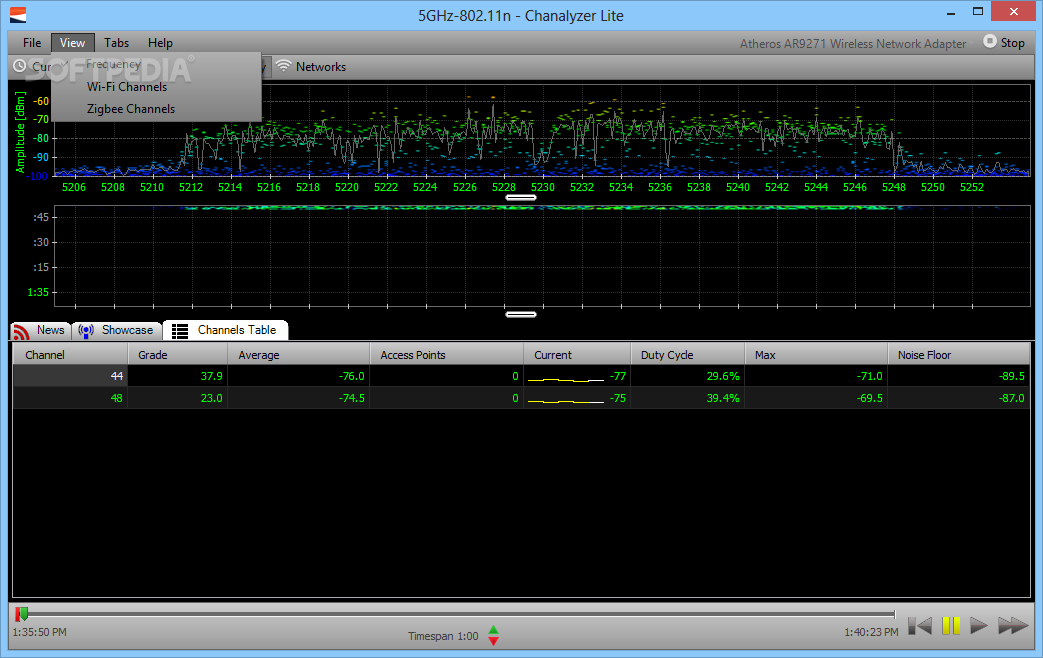Fast forward to live end
Screen dimensions: 1043x658
click(x=1012, y=625)
